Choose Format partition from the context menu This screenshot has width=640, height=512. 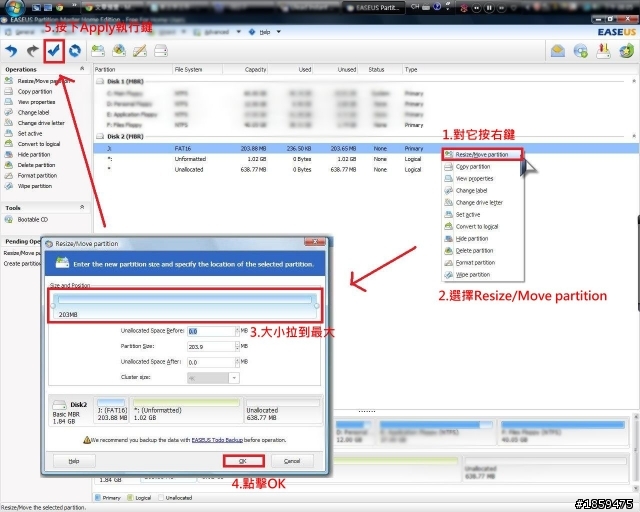coord(475,263)
